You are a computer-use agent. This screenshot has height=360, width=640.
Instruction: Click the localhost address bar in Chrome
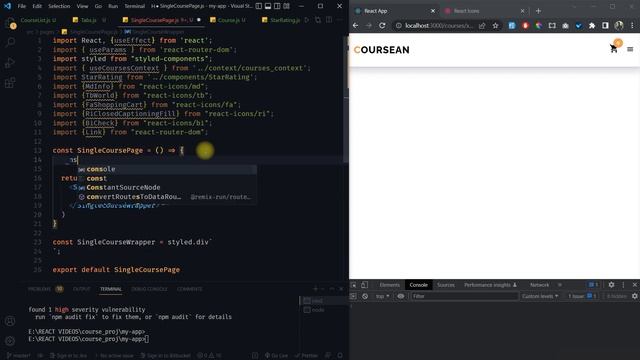click(x=439, y=25)
